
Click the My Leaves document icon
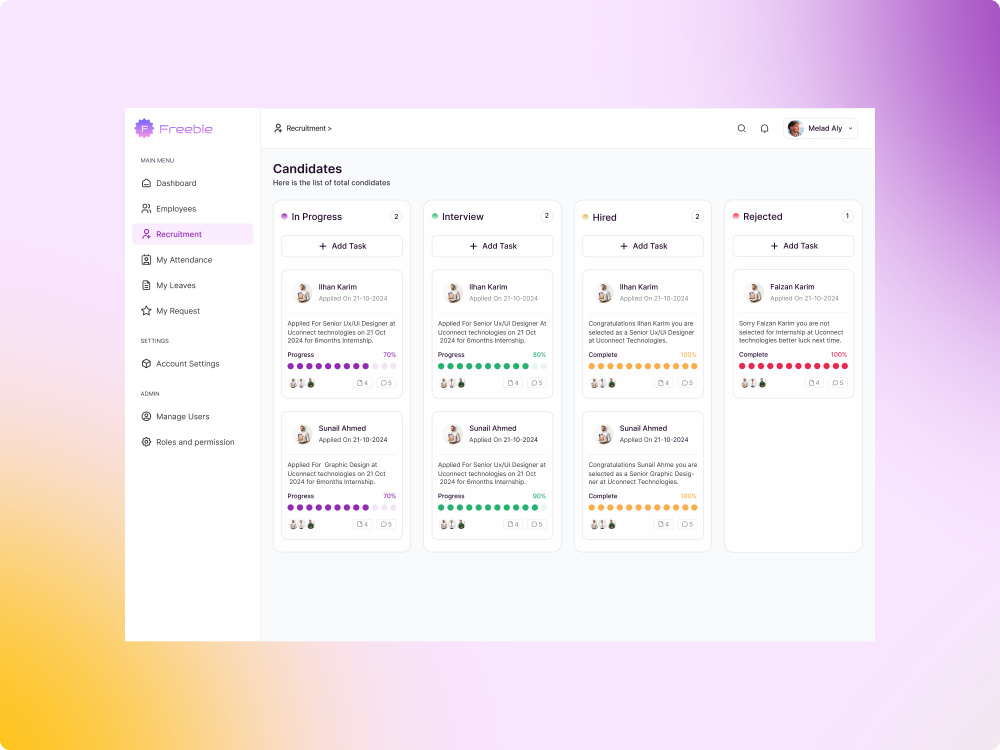click(146, 285)
